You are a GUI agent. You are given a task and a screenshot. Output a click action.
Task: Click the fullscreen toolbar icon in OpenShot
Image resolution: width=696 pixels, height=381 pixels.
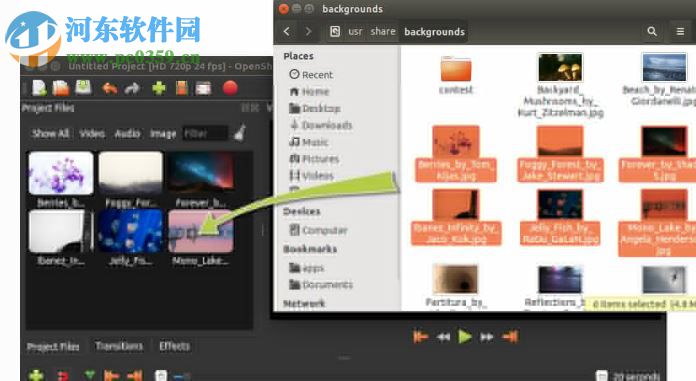click(203, 88)
